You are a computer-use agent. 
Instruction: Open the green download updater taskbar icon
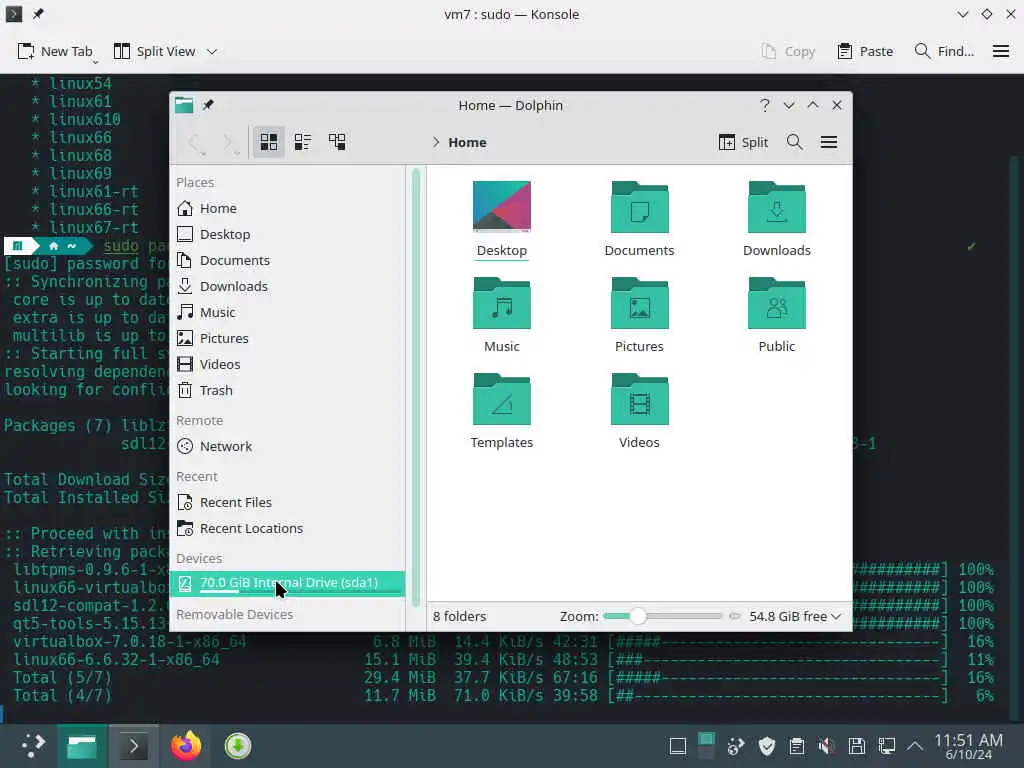[x=238, y=746]
